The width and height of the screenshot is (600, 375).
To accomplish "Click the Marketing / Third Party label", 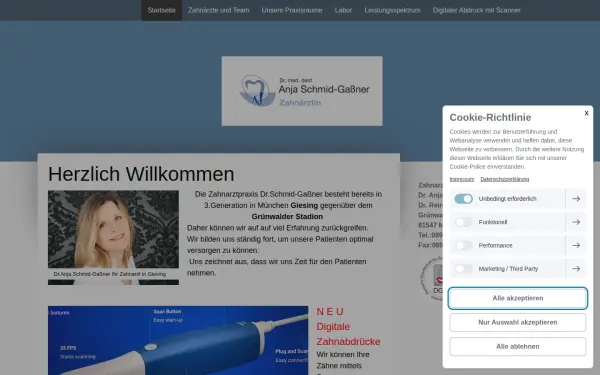I will (508, 269).
